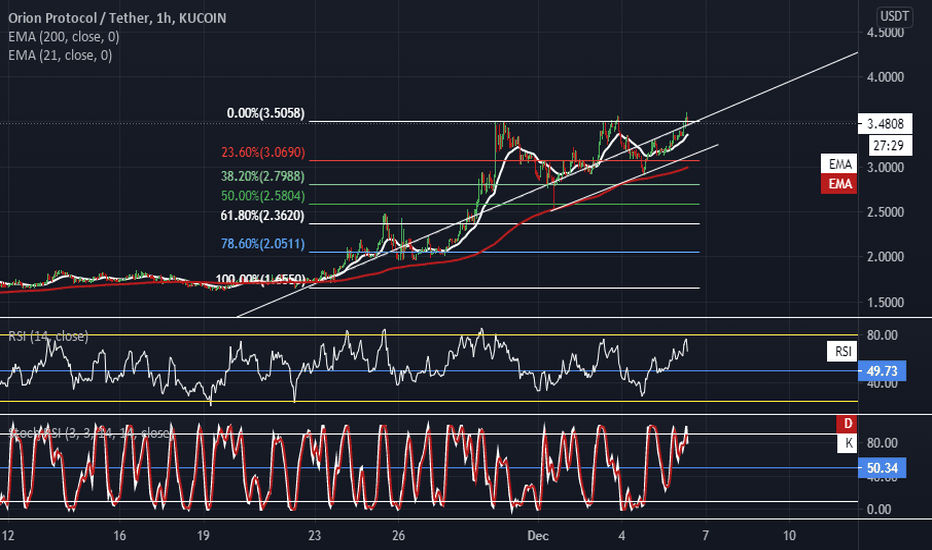Viewport: 932px width, 550px height.
Task: Select the Fibonacci 78.60%(2.0511) level label
Action: point(263,244)
